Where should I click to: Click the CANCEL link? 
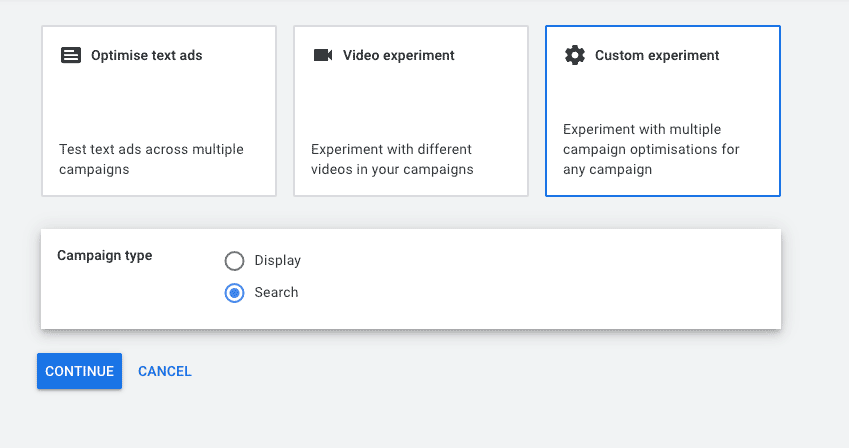pos(165,371)
